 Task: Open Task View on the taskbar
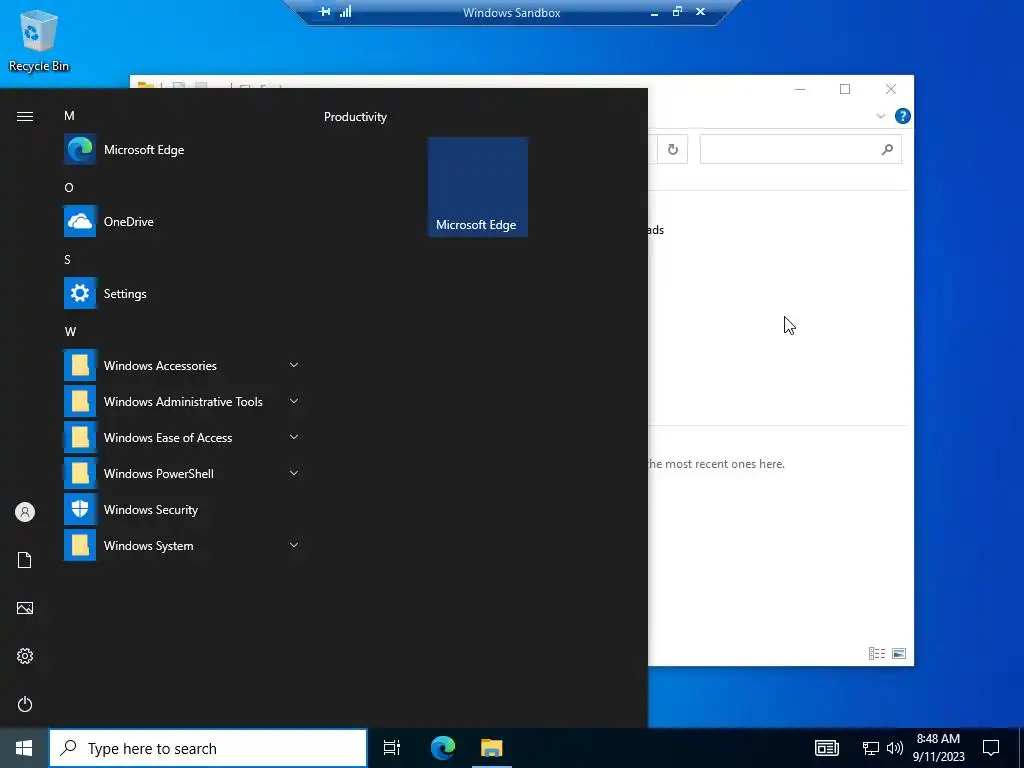point(392,748)
